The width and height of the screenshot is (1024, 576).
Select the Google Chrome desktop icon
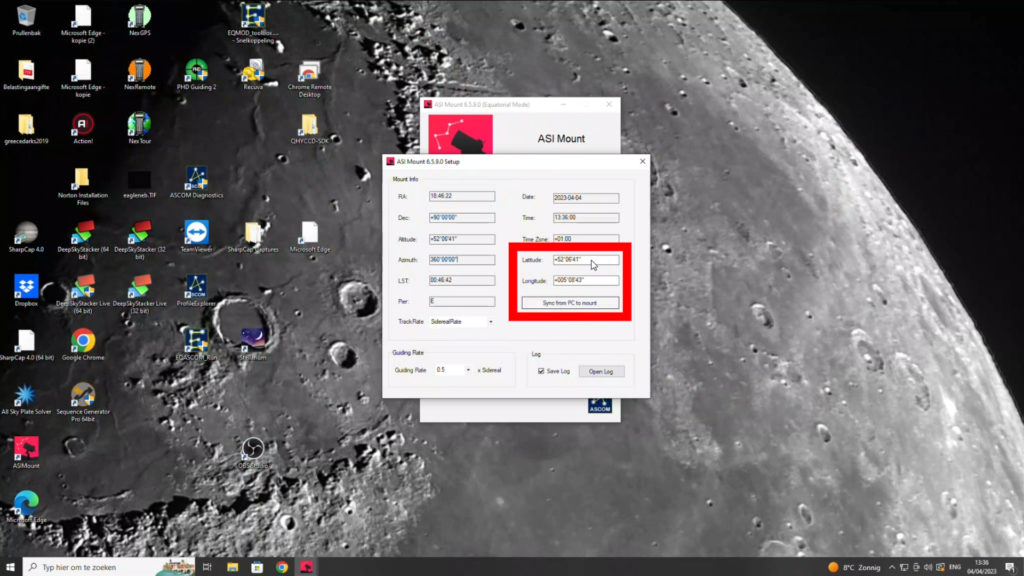pos(83,346)
